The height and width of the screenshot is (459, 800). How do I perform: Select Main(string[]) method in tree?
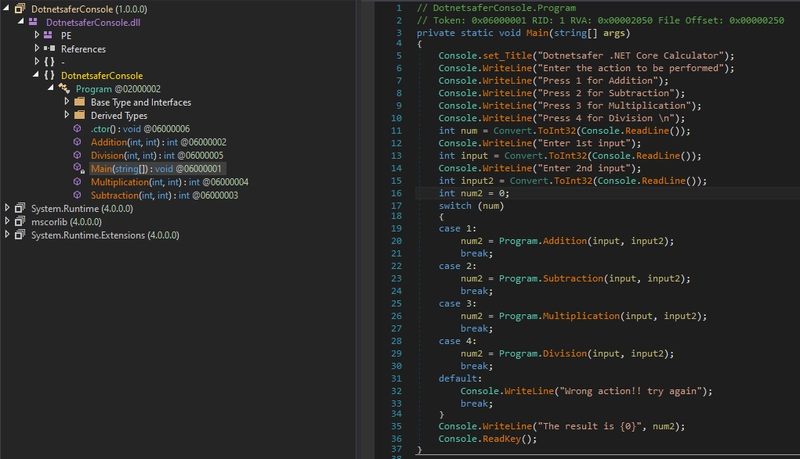[156, 169]
